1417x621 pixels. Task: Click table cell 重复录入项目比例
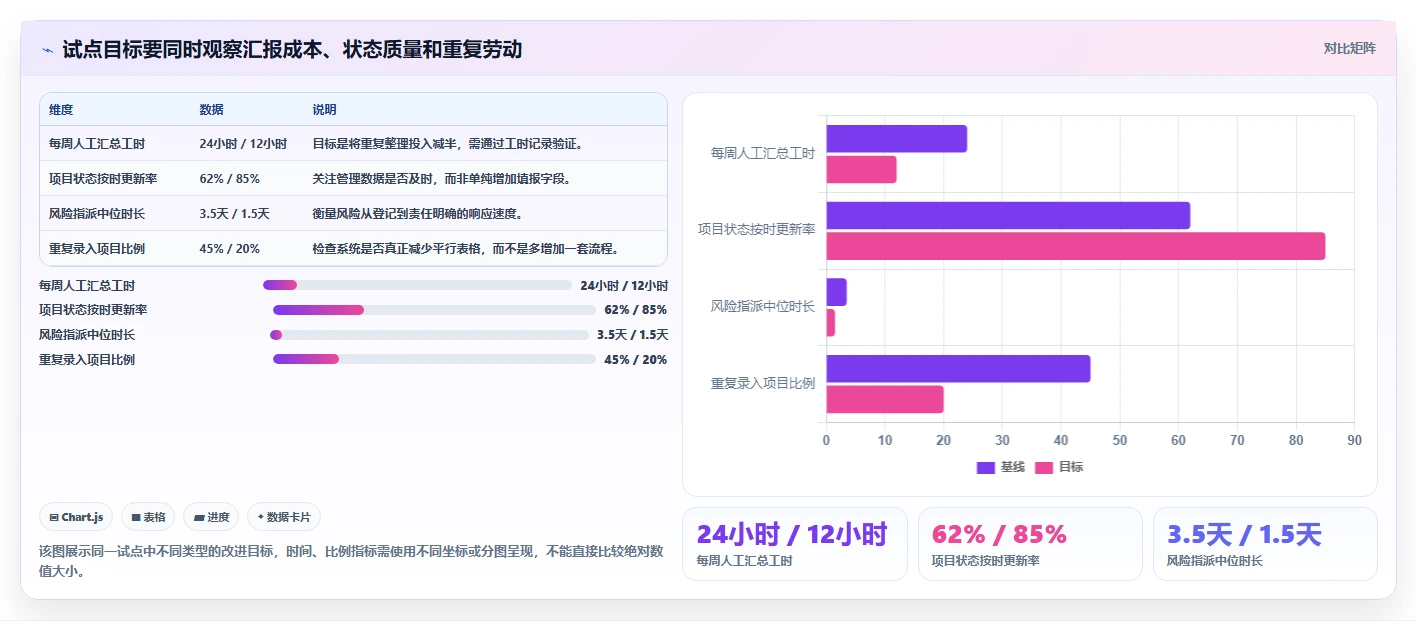(x=97, y=249)
